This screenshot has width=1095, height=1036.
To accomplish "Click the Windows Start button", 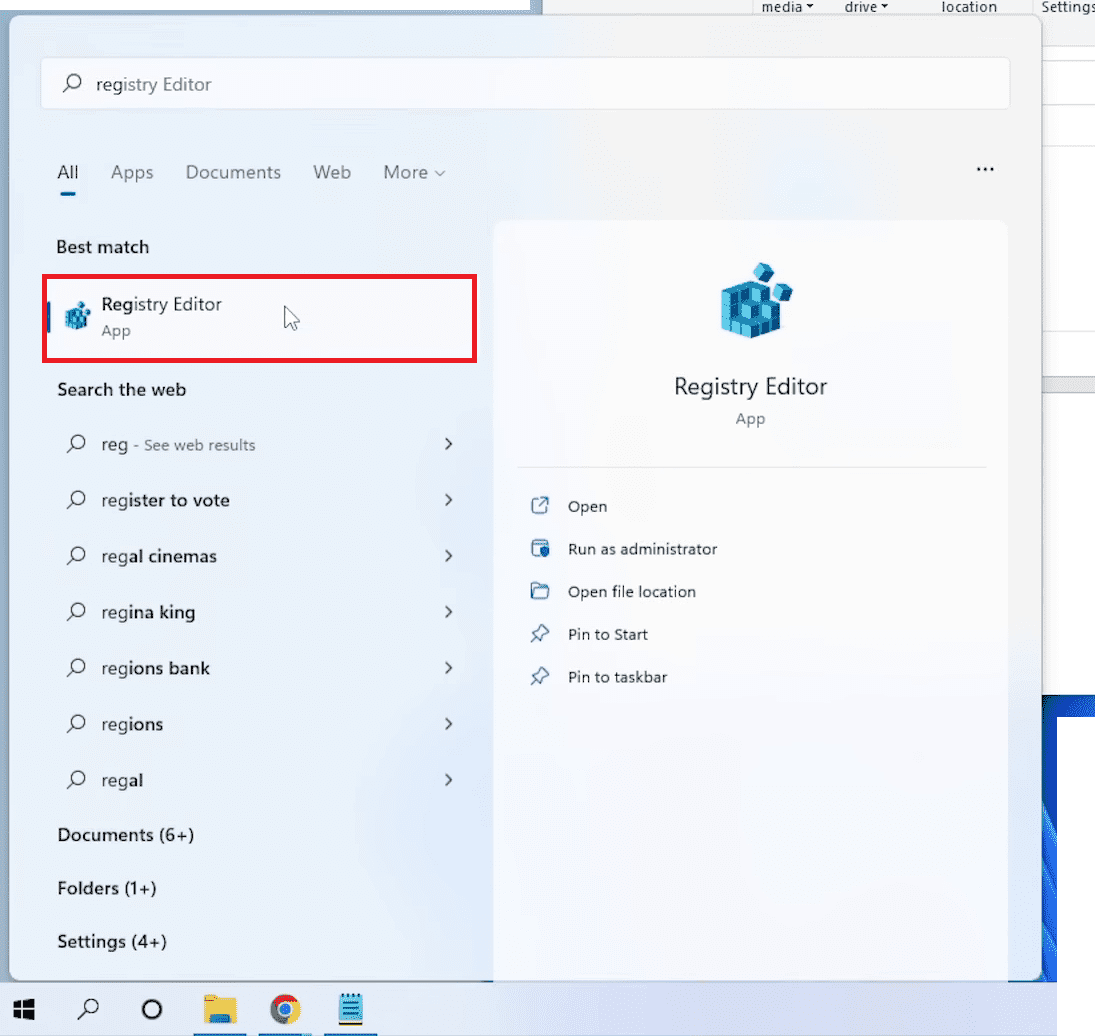I will (x=23, y=1010).
